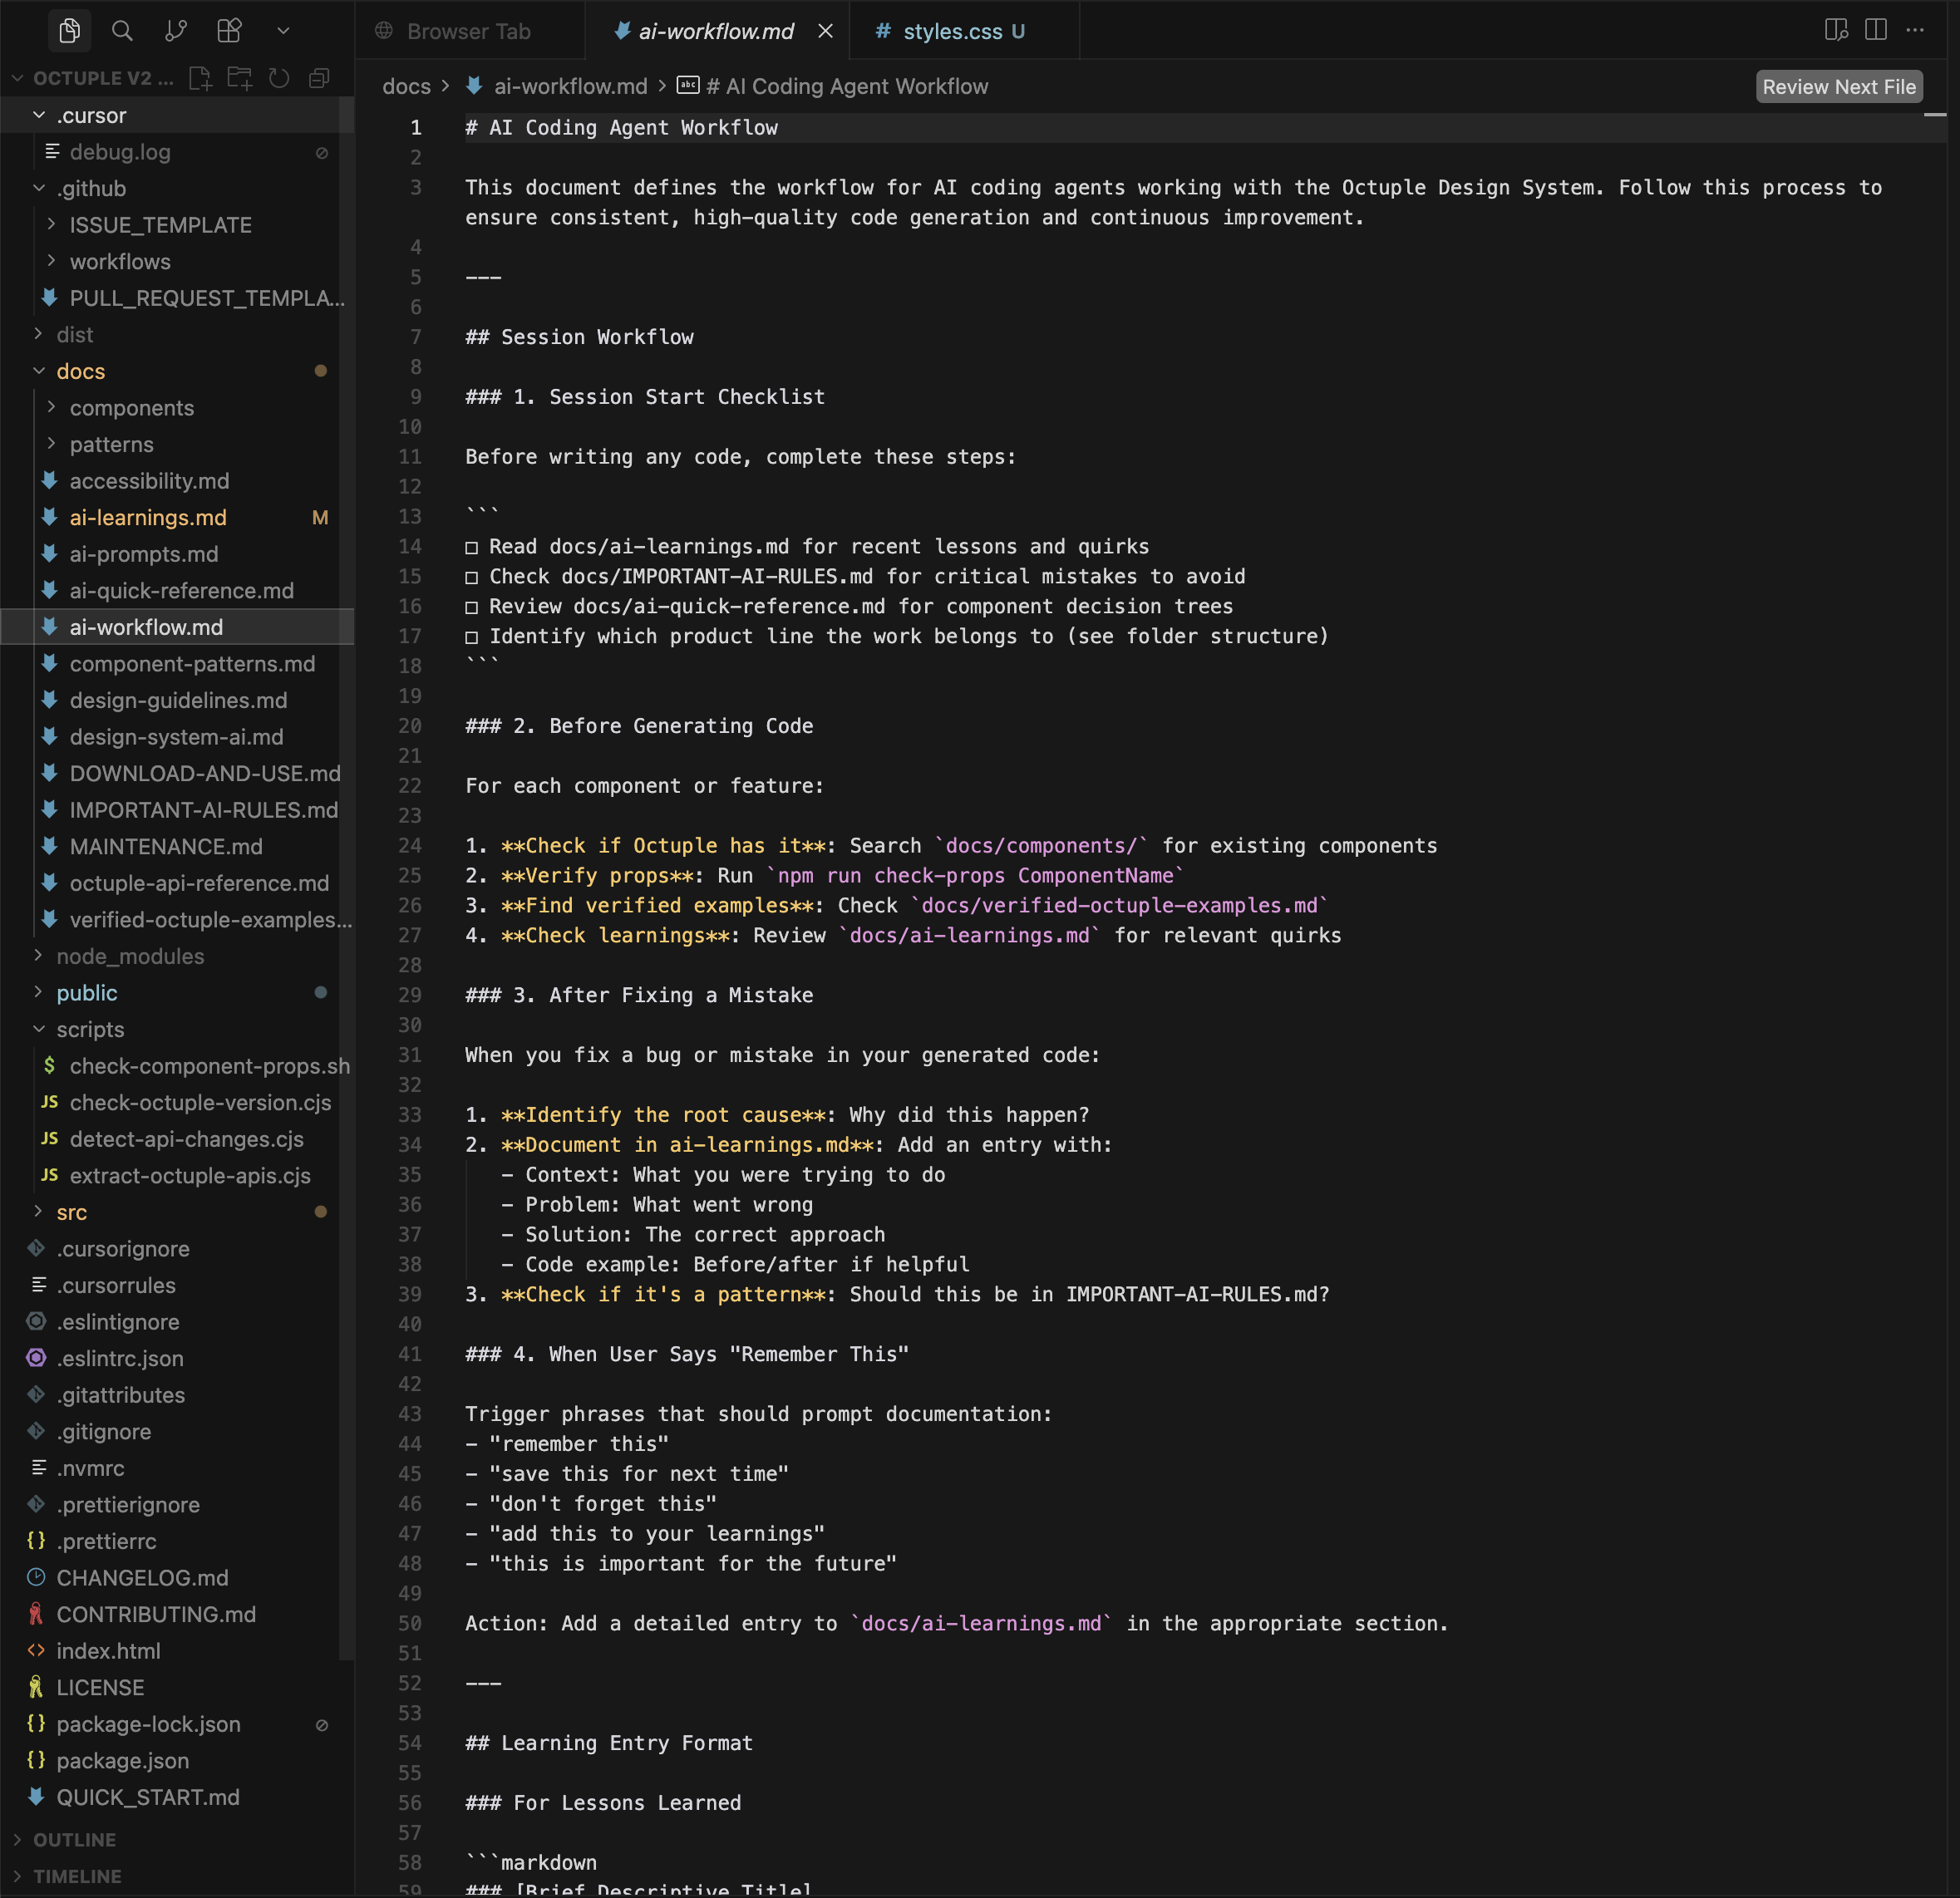This screenshot has height=1898, width=1960.
Task: Click the Collapse Folders icon in Explorer
Action: [x=319, y=78]
